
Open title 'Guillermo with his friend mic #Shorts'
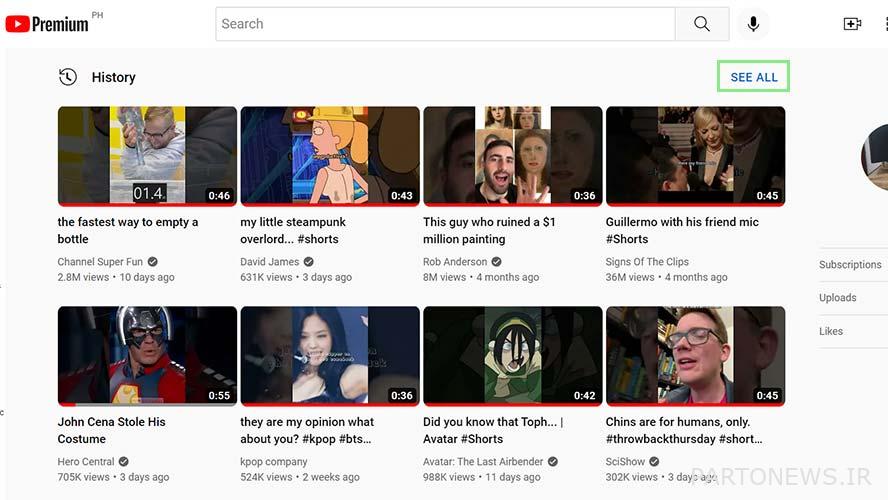click(x=682, y=230)
